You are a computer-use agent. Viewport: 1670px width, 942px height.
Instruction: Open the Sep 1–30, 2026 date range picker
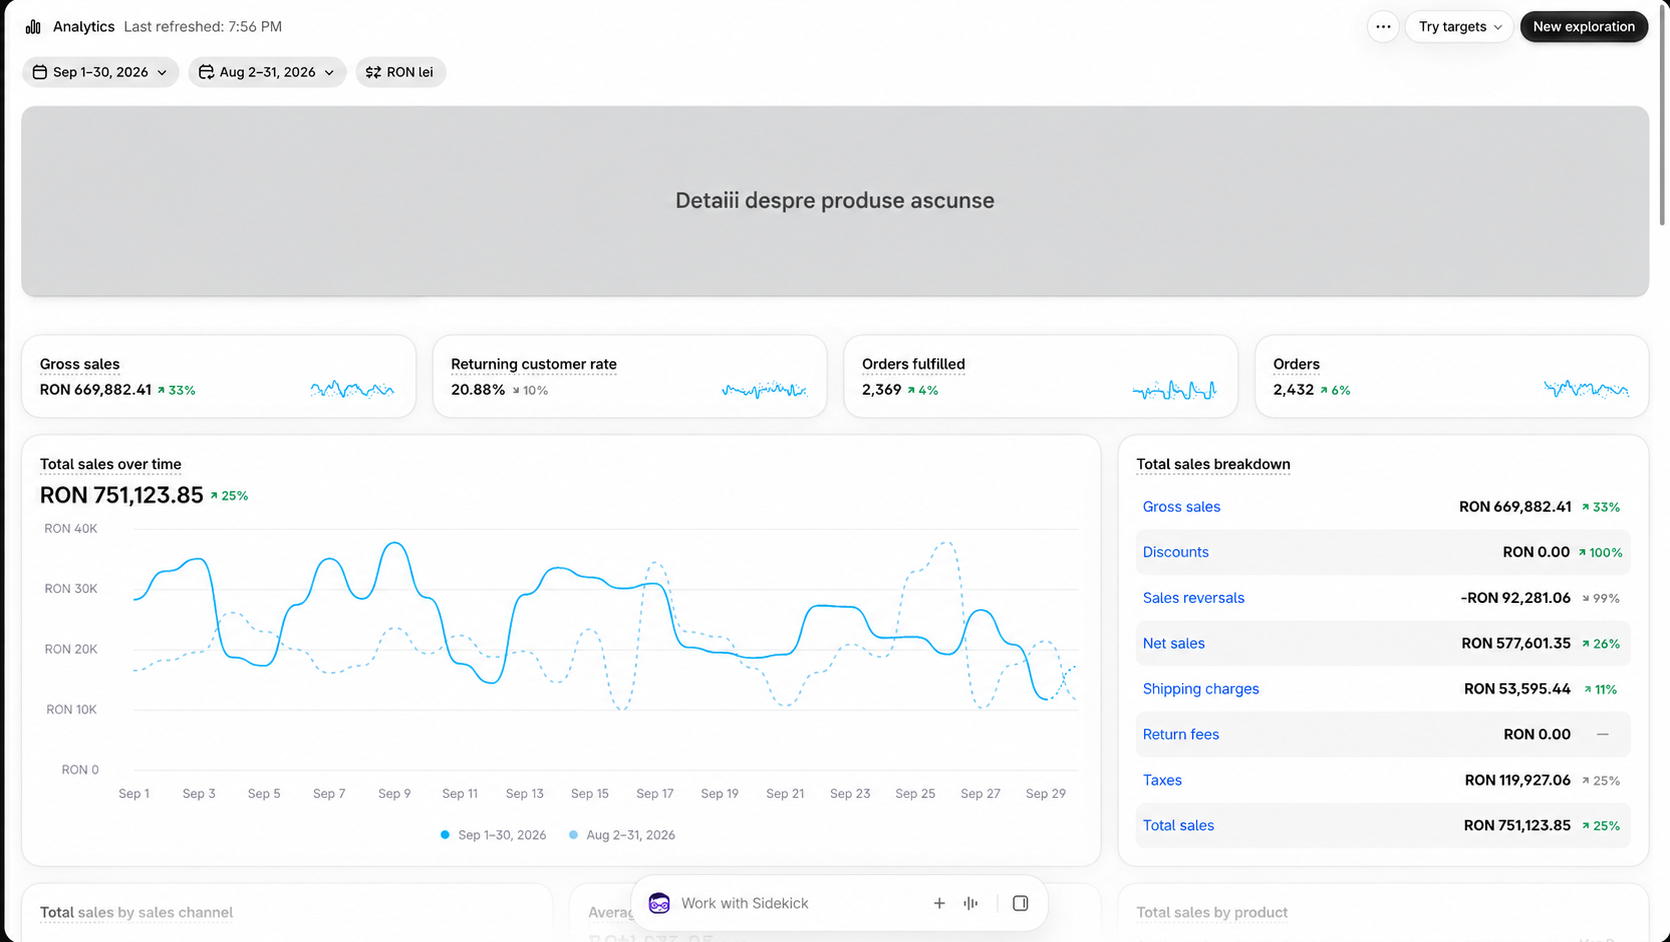point(100,72)
